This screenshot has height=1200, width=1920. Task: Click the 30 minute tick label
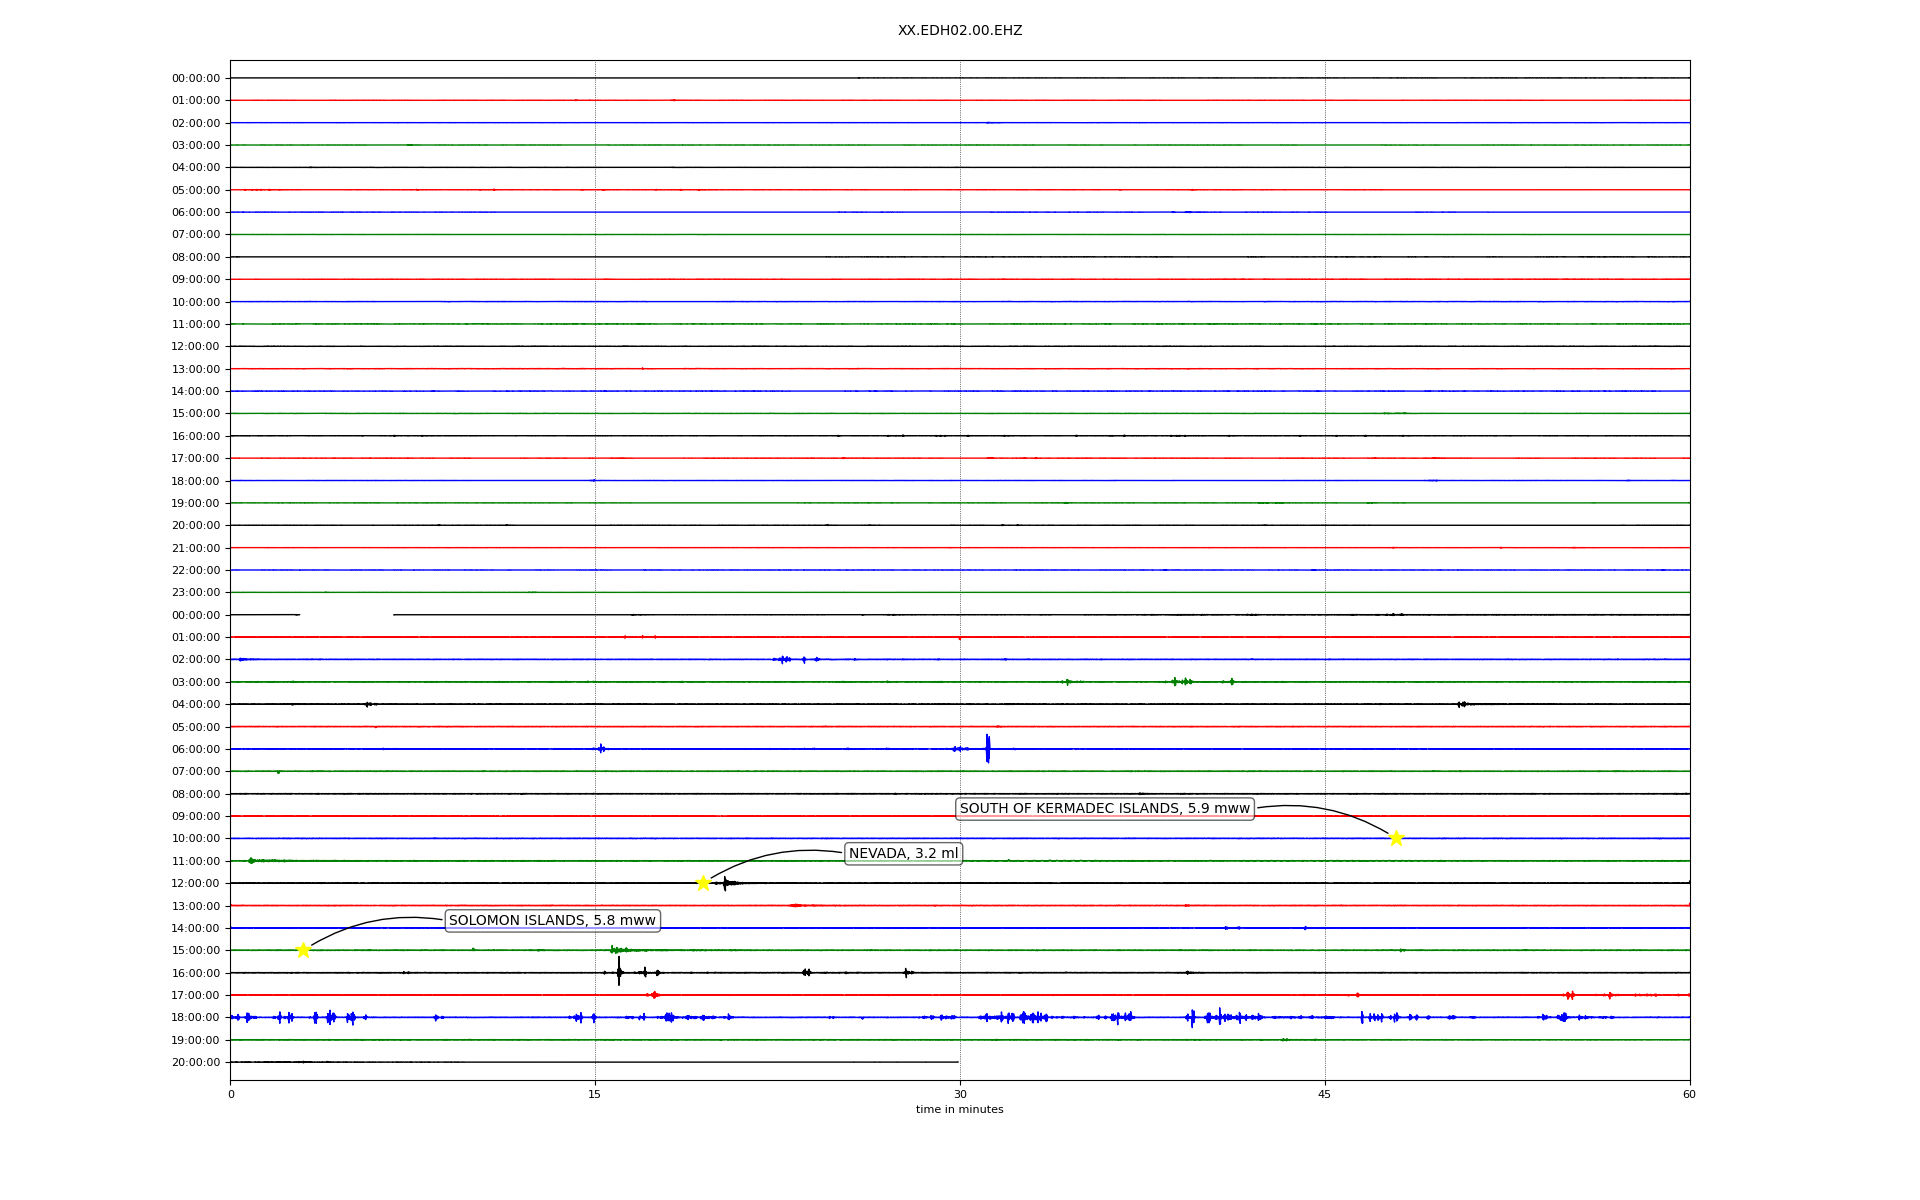[960, 1094]
